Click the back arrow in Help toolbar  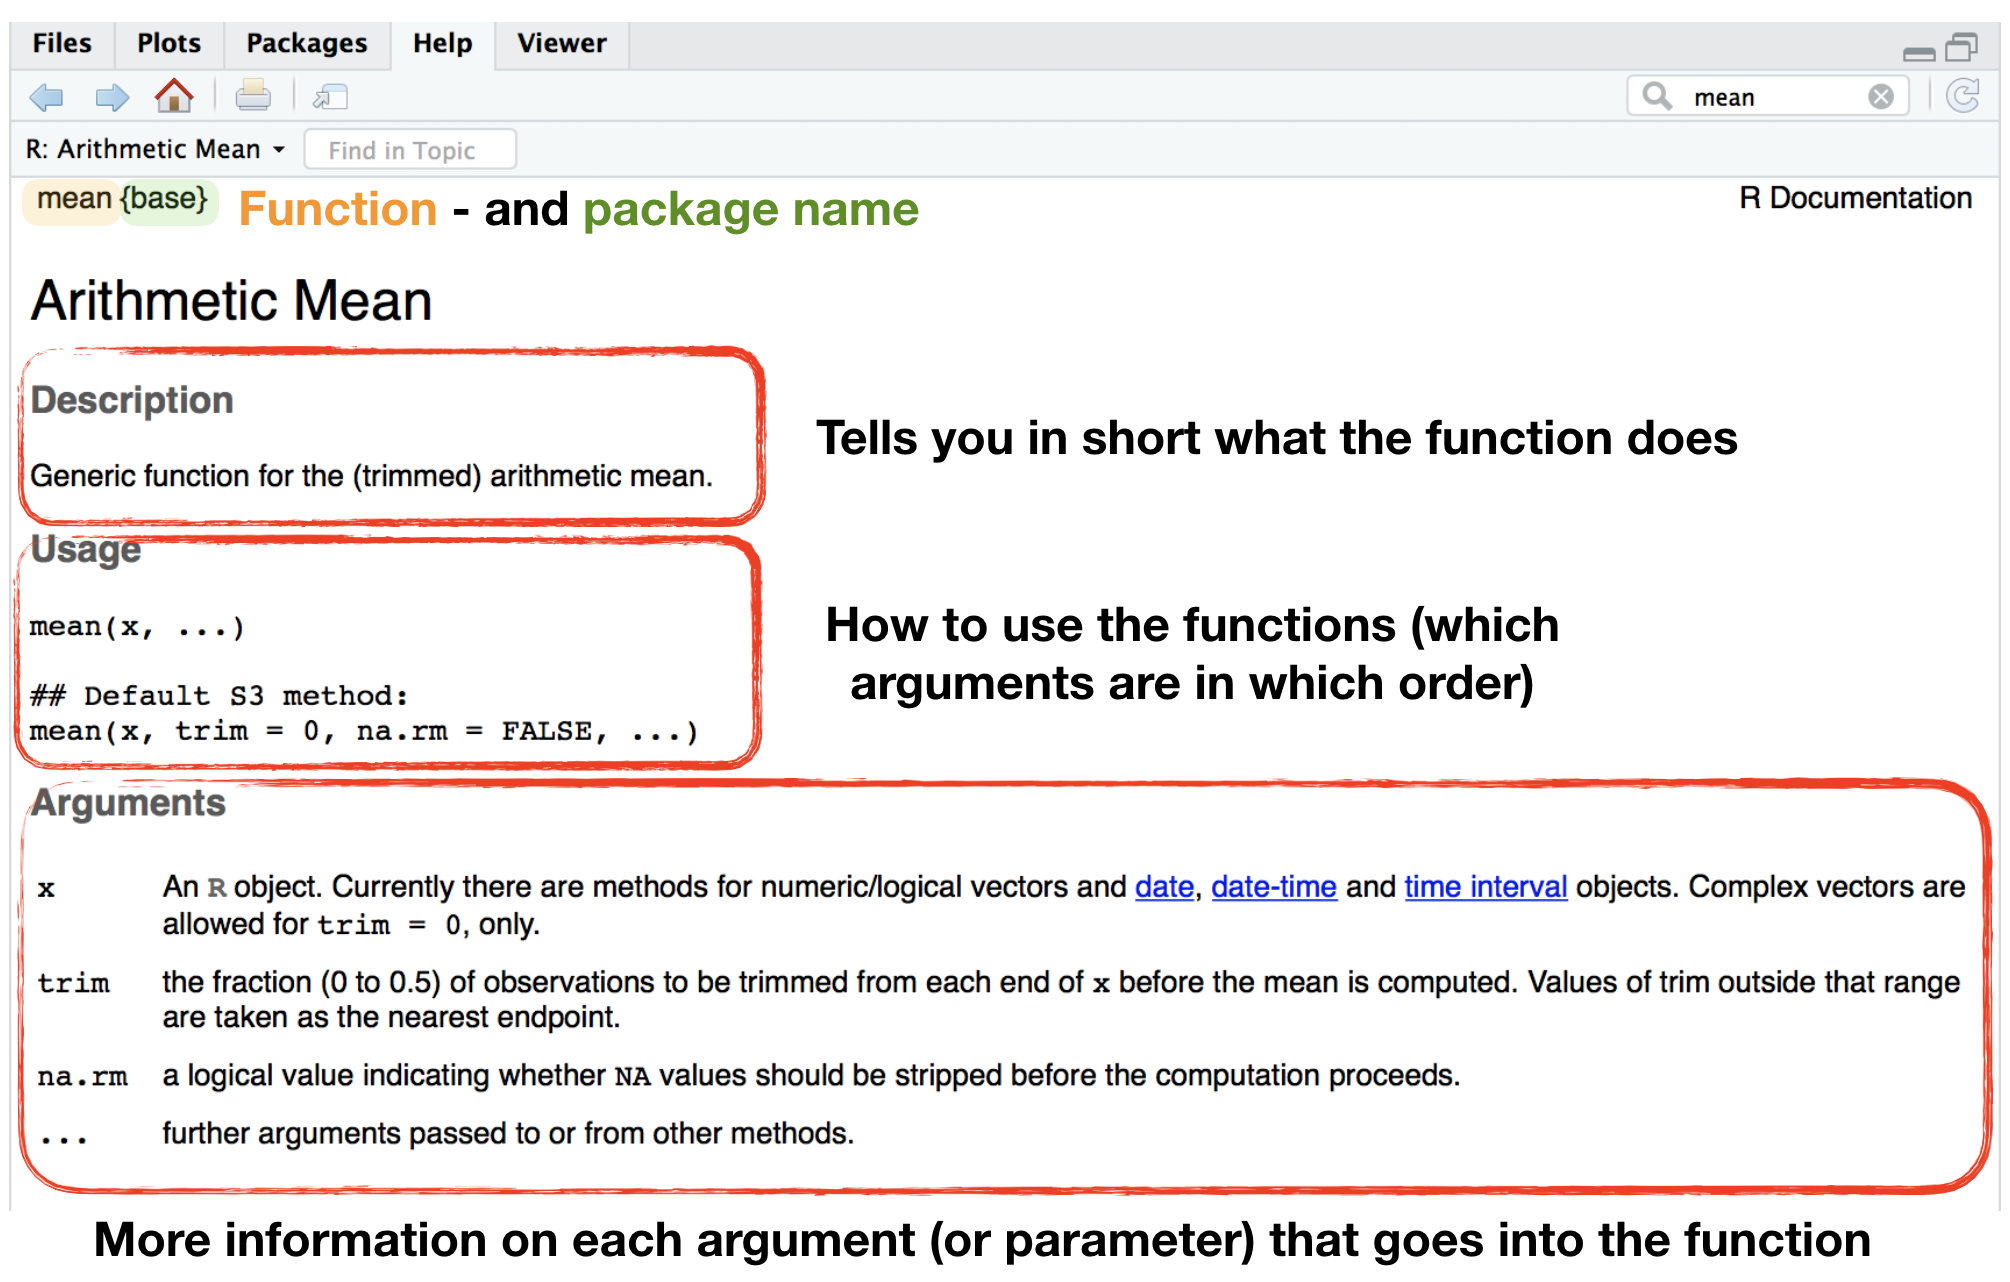(x=46, y=97)
